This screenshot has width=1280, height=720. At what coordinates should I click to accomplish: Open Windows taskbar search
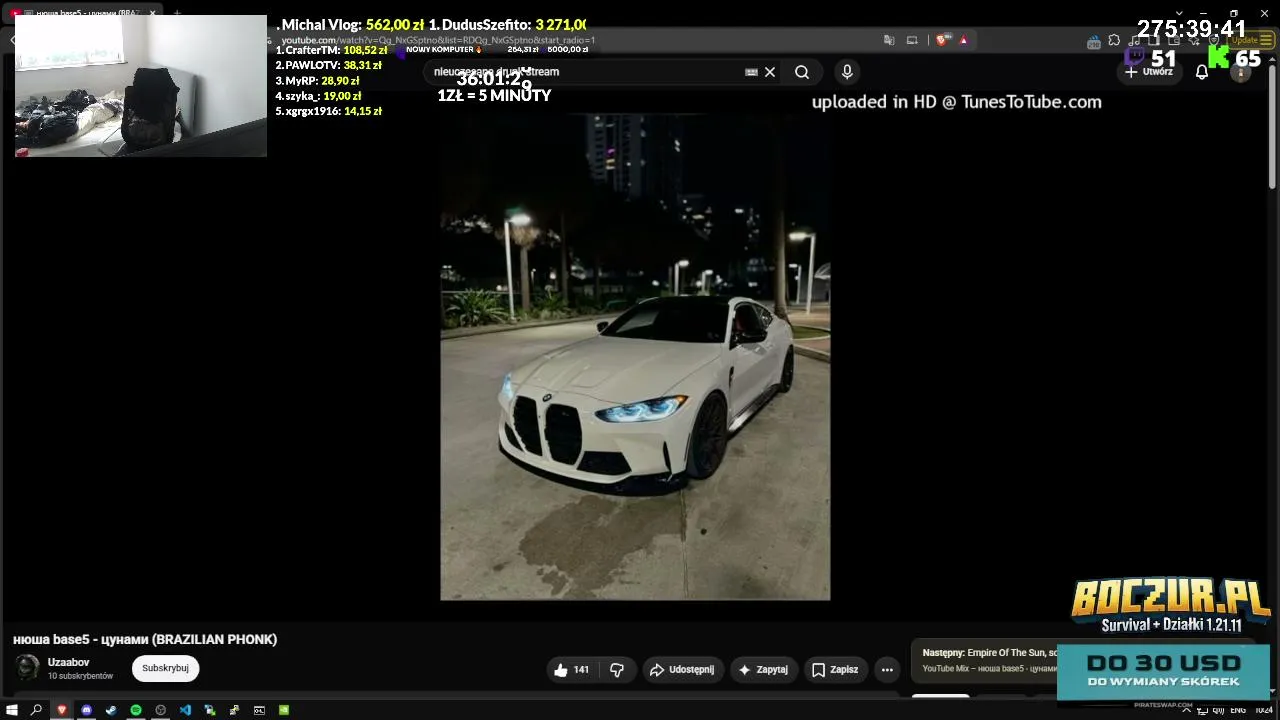[37, 710]
